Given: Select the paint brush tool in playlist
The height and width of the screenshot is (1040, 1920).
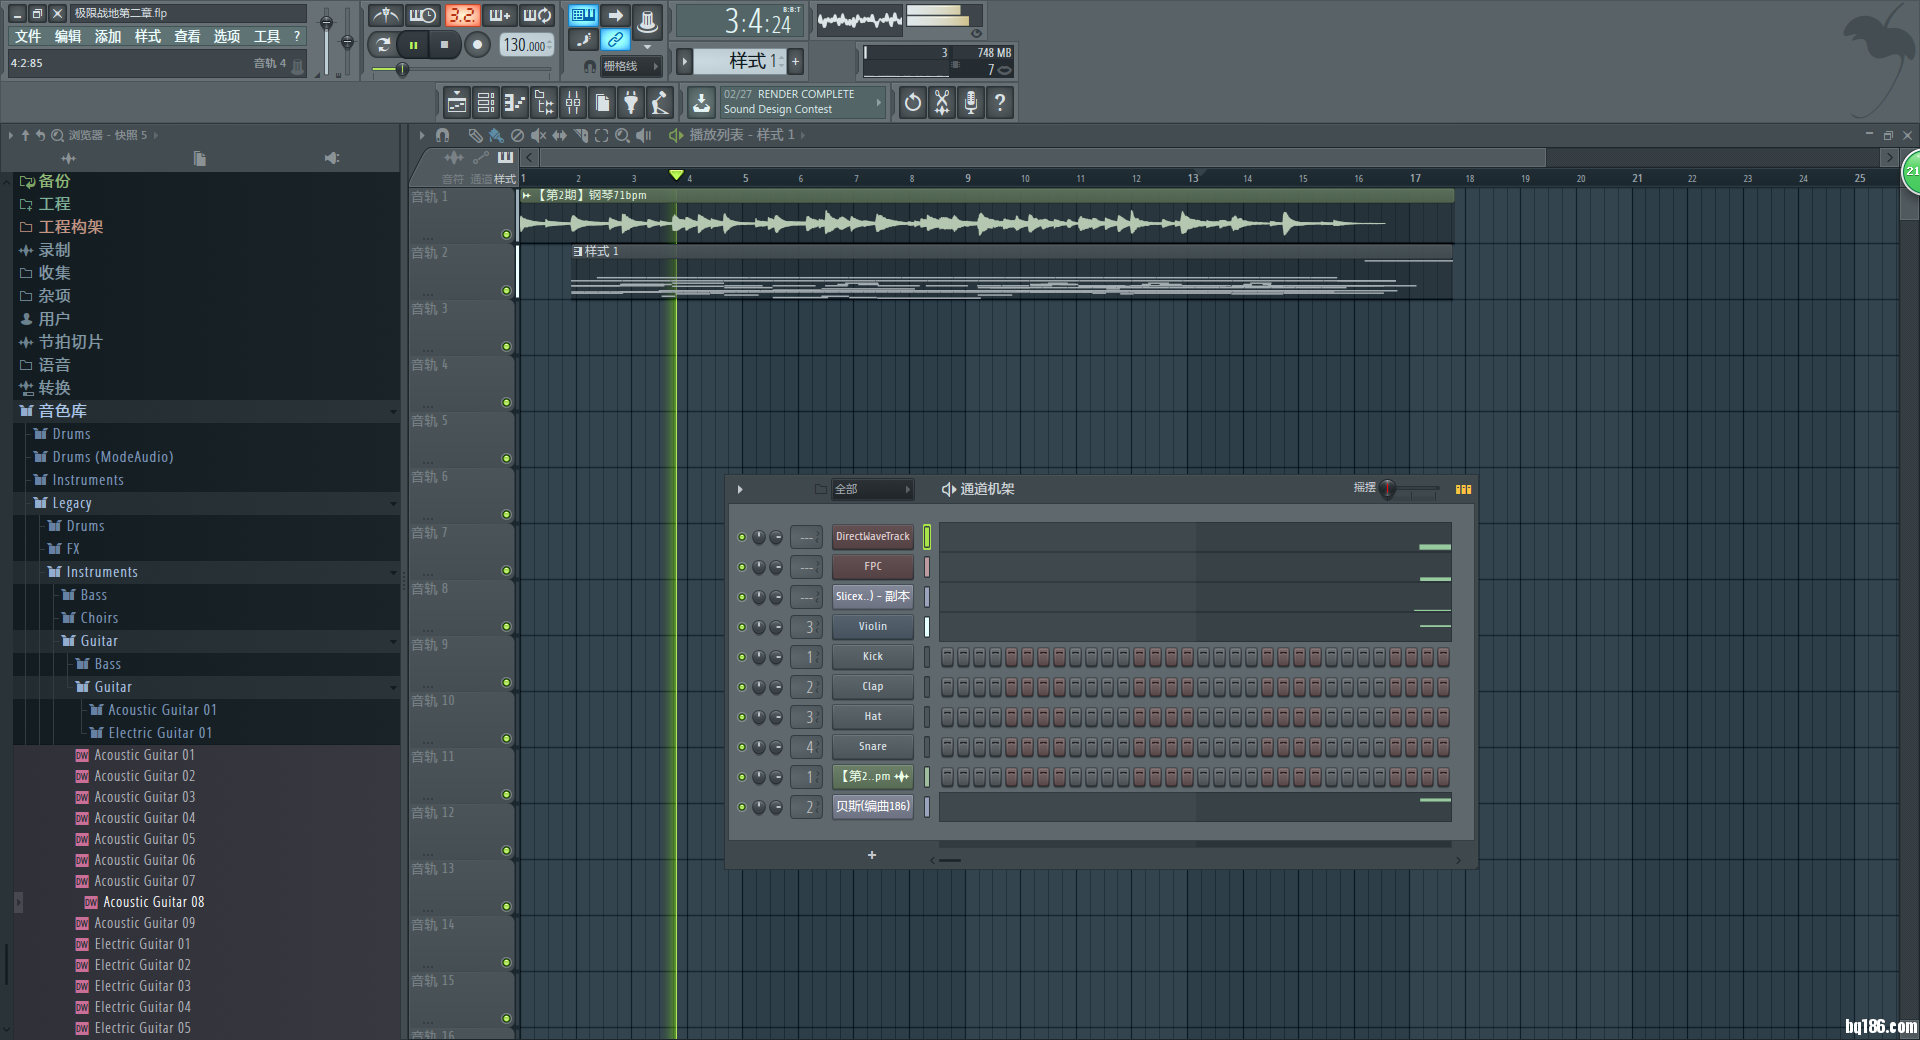Looking at the screenshot, I should (495, 135).
